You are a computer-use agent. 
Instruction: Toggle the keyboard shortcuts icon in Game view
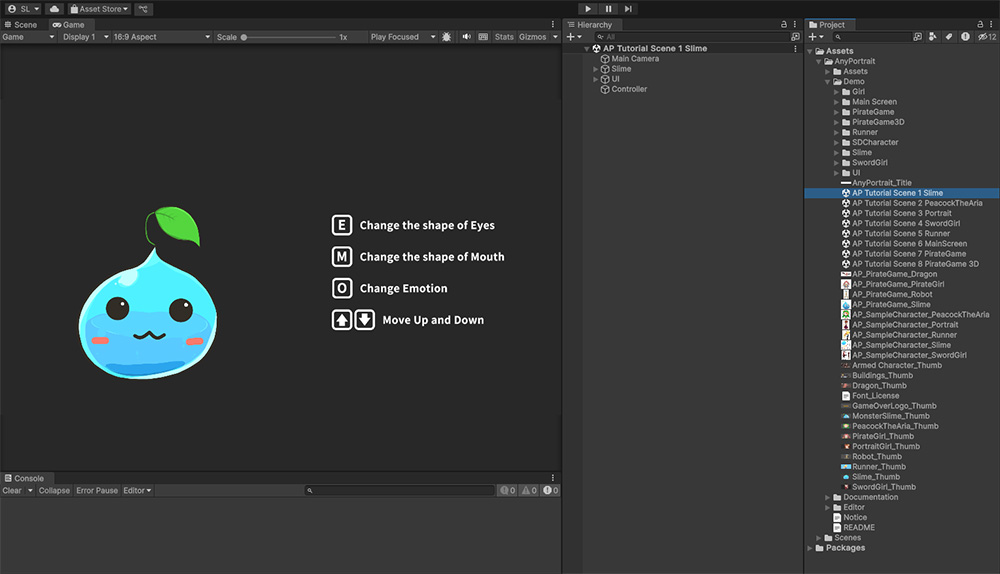click(483, 37)
